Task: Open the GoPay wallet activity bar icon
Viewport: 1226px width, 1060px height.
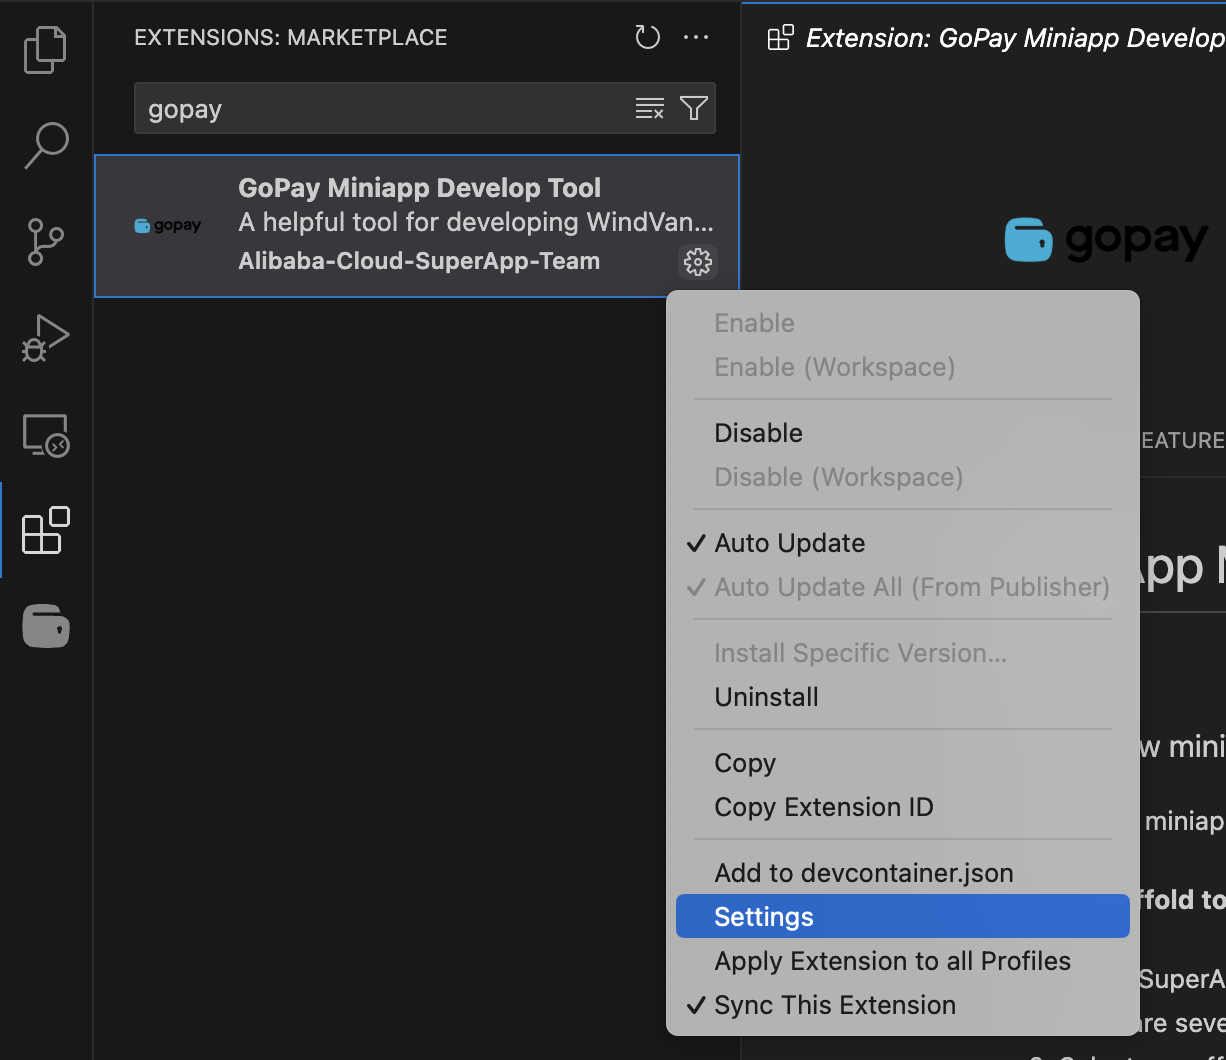Action: [46, 626]
